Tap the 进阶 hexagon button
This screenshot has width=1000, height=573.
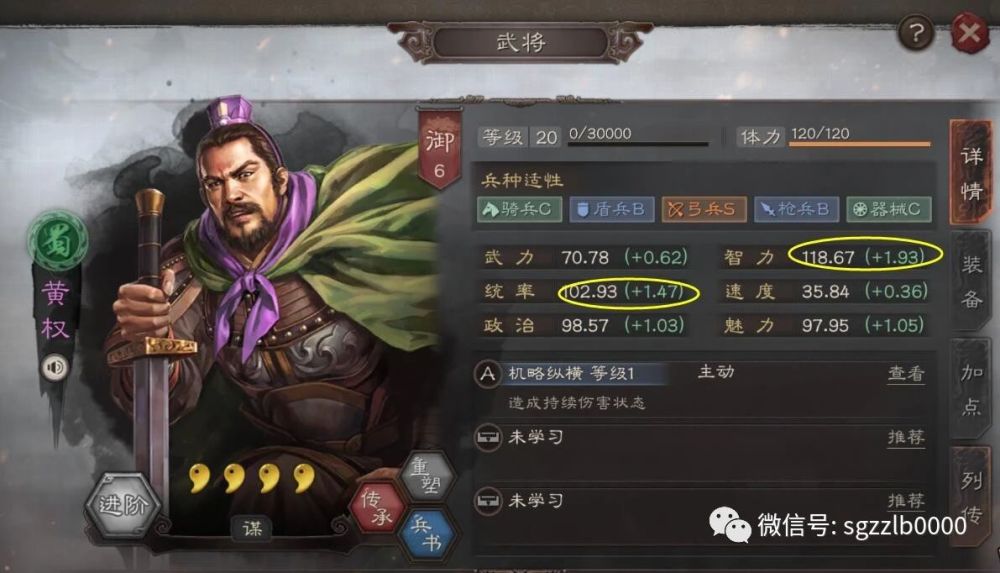pos(124,505)
